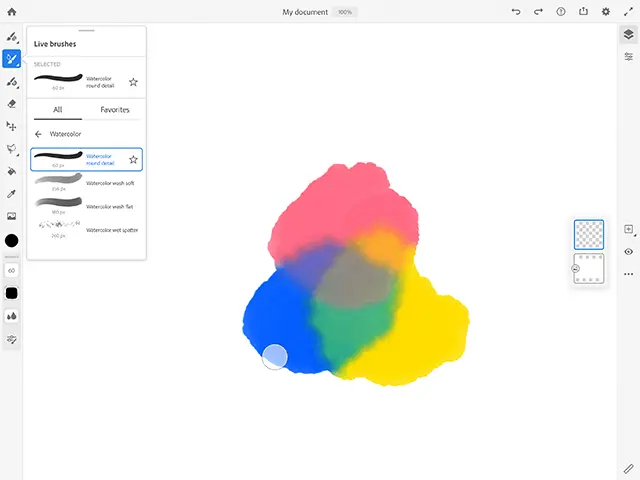Open the layer more options ellipsis
Screen dimensions: 640x480
pyautogui.click(x=629, y=273)
